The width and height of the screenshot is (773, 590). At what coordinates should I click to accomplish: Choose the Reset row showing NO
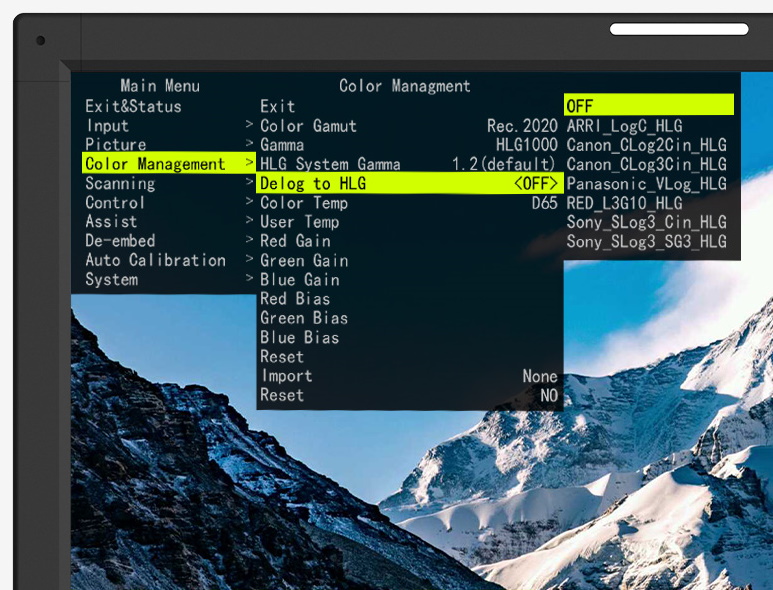coord(409,395)
